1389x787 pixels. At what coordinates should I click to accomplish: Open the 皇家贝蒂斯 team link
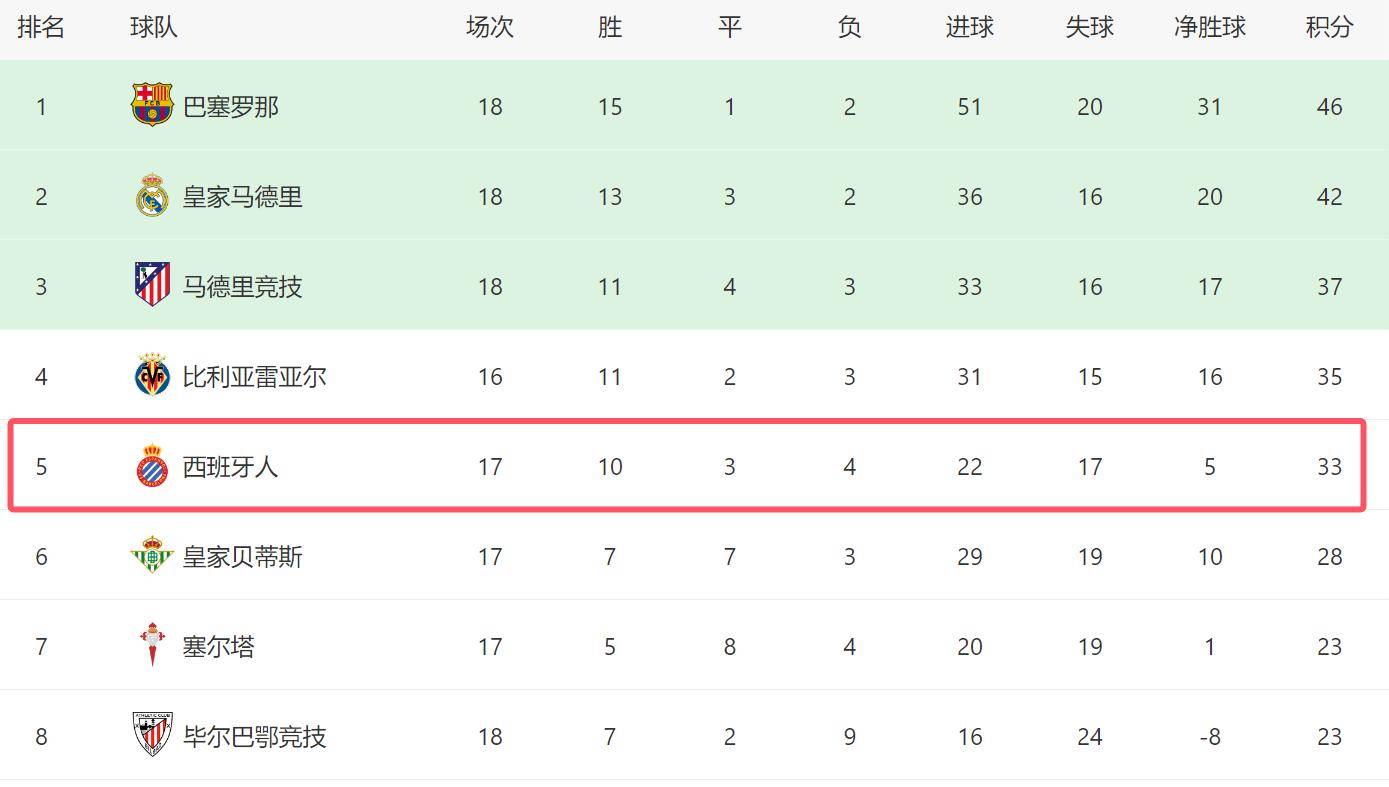[x=242, y=557]
